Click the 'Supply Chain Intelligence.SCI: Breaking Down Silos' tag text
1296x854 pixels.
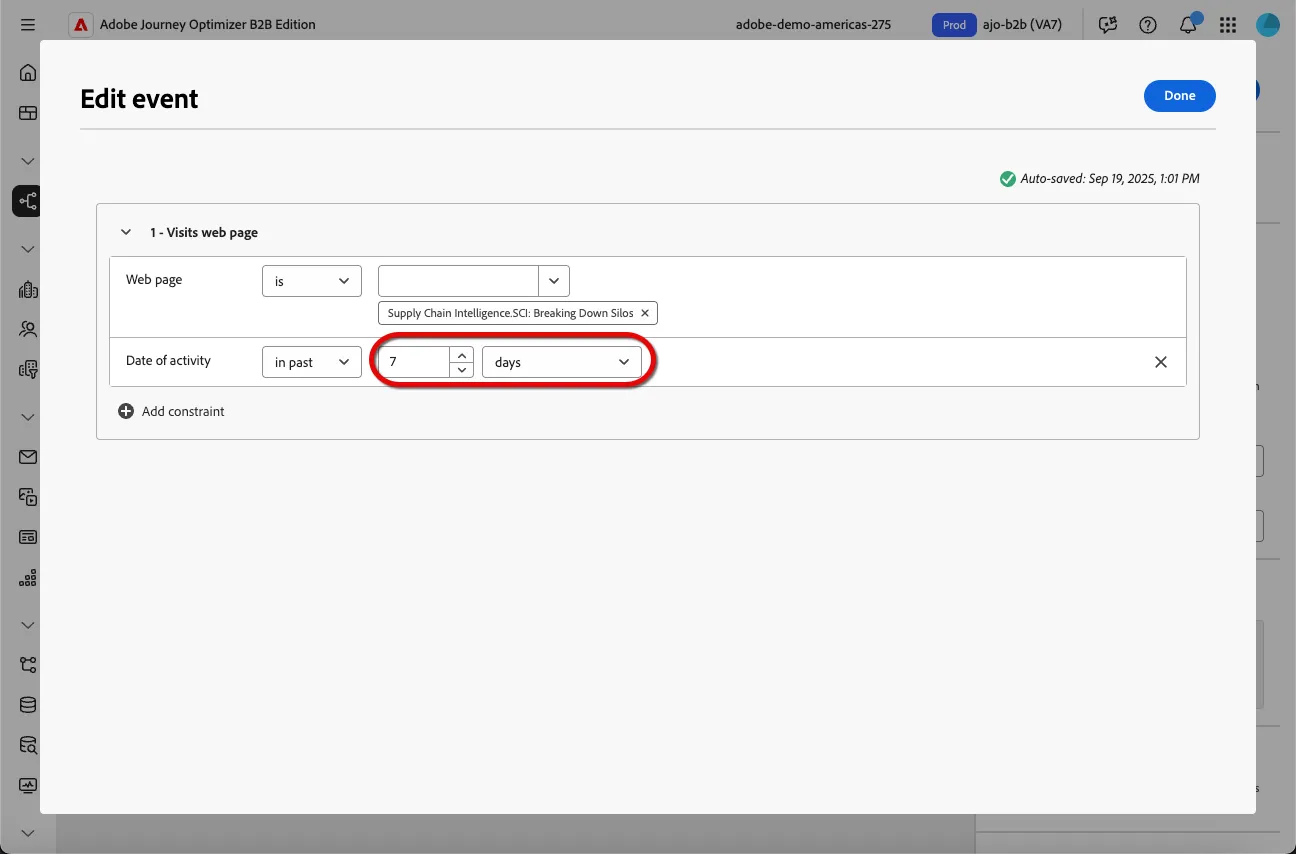tap(510, 313)
